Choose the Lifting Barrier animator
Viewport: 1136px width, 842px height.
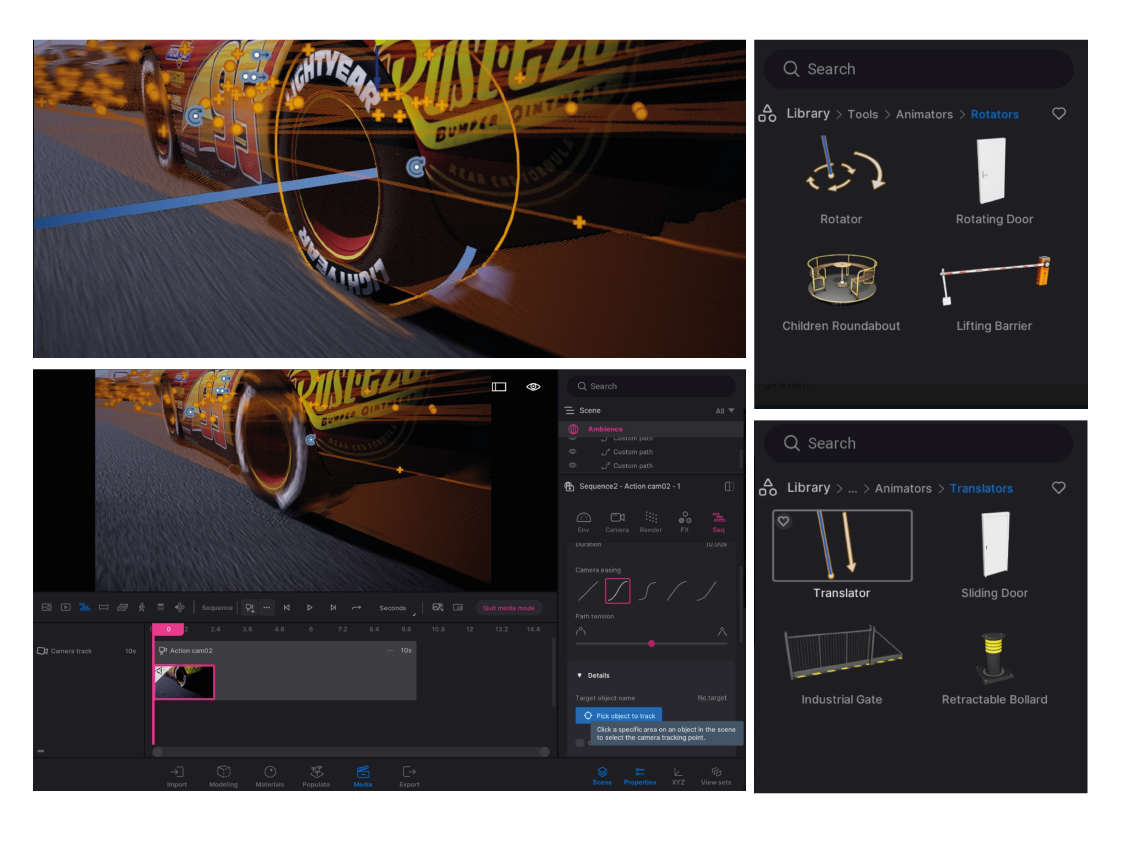[x=993, y=281]
